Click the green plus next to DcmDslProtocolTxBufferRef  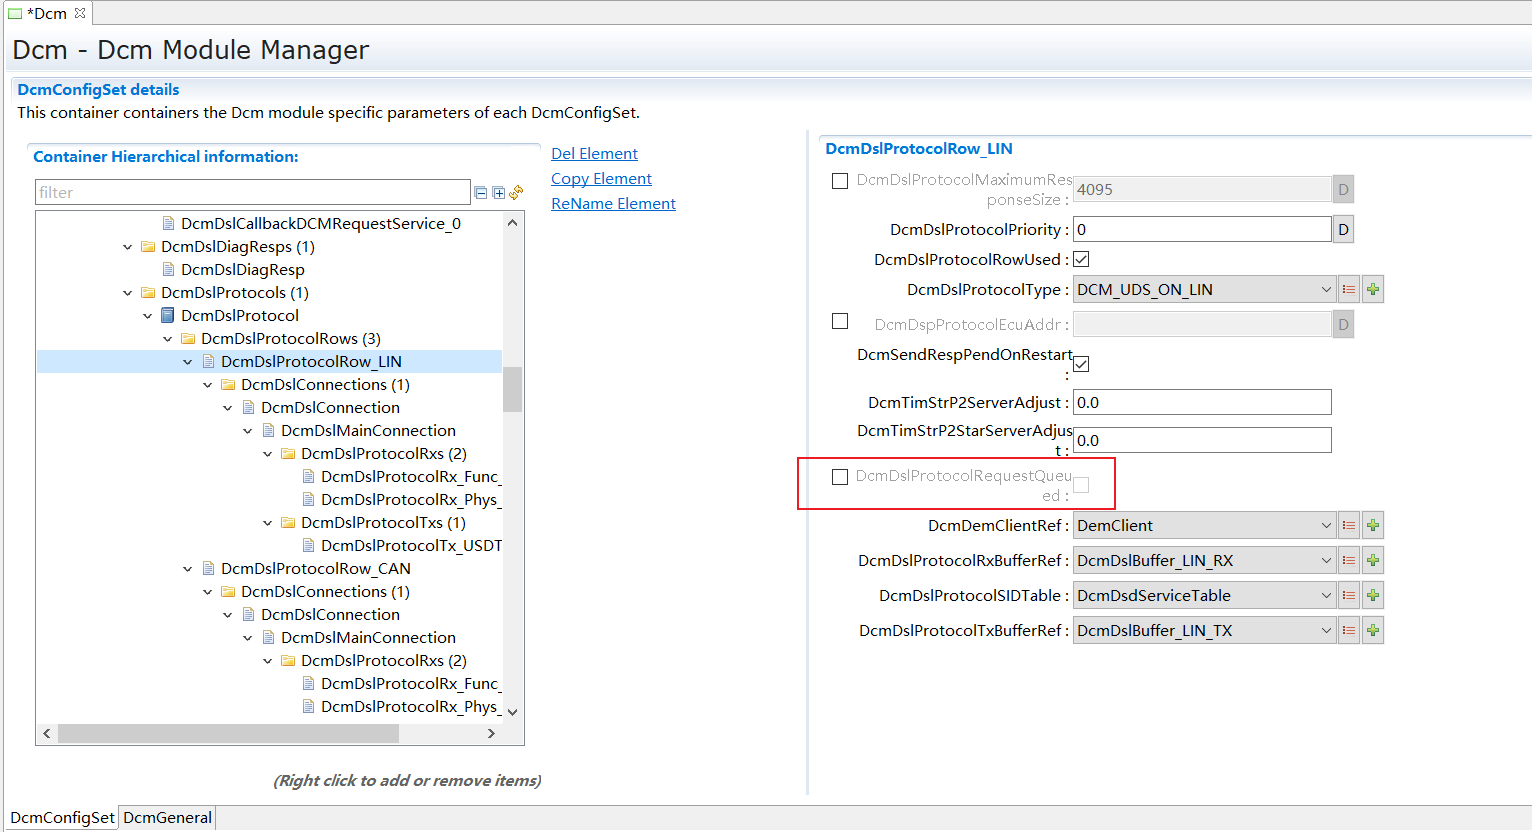pyautogui.click(x=1373, y=631)
